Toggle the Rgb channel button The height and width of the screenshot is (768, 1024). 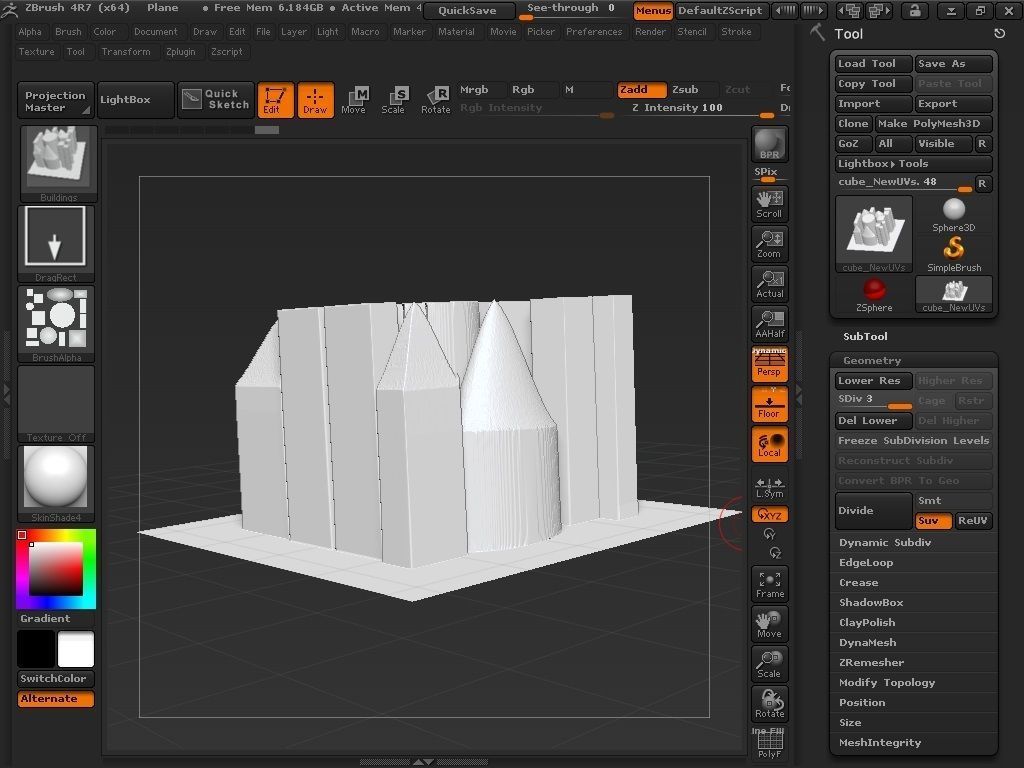533,89
